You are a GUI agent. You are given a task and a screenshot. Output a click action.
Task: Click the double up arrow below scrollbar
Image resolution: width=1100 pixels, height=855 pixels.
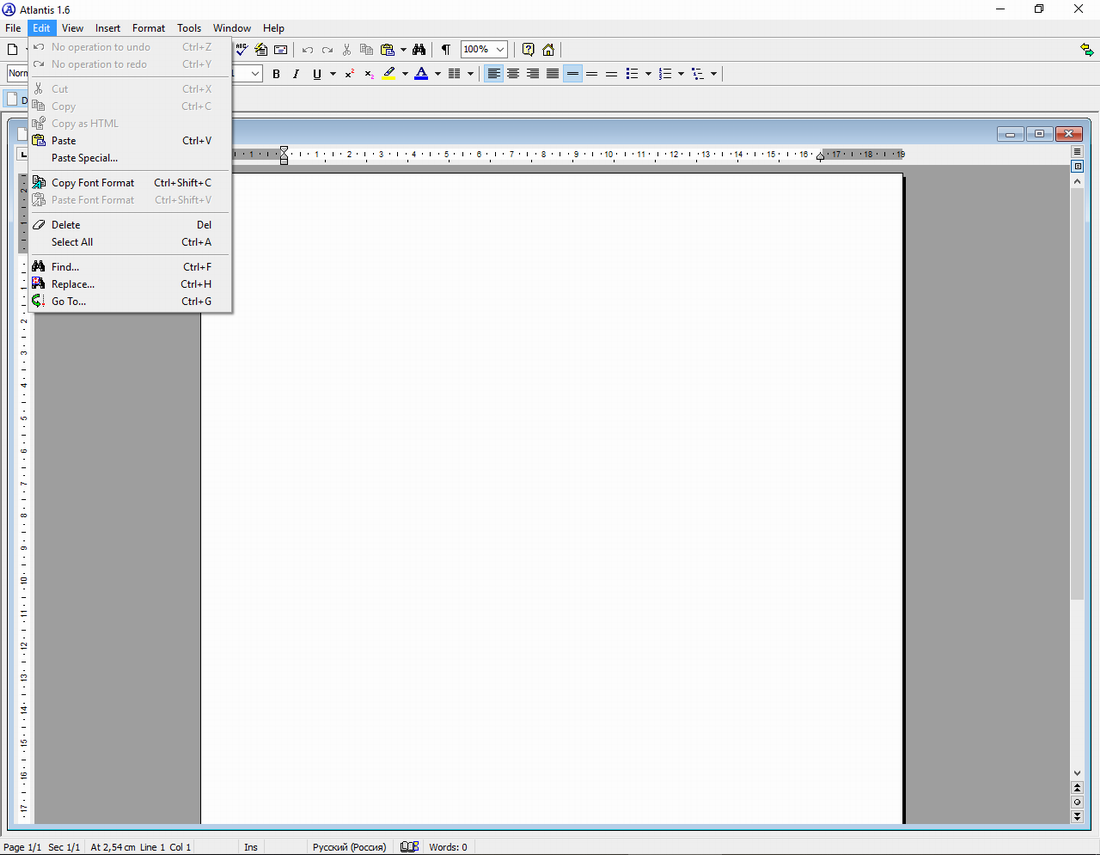(1077, 788)
